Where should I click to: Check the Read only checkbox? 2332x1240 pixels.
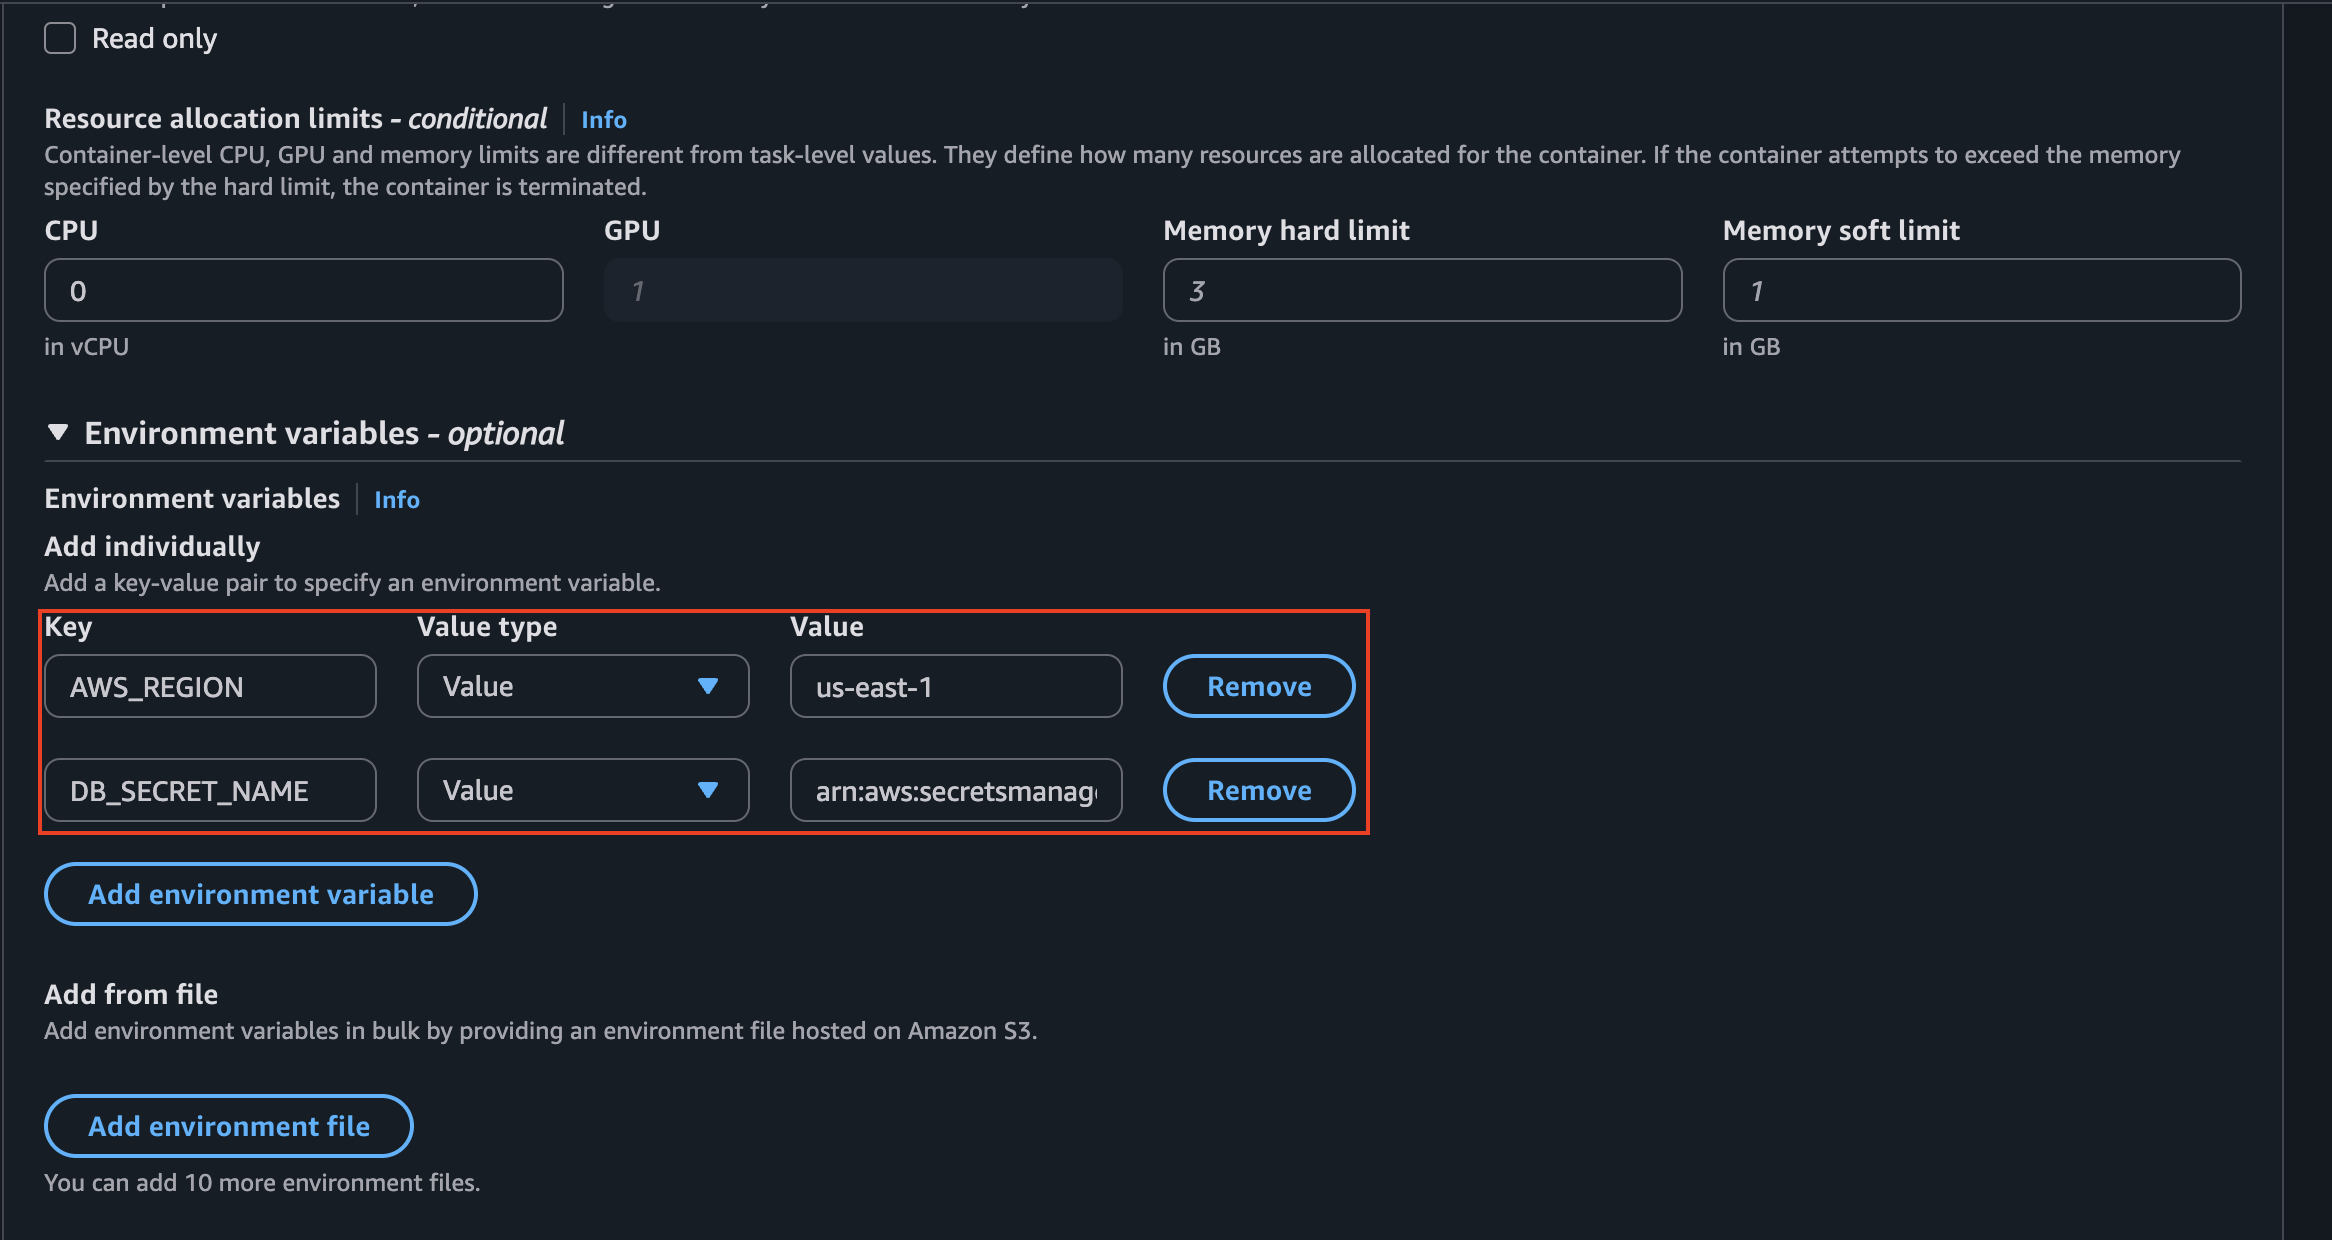(x=60, y=39)
